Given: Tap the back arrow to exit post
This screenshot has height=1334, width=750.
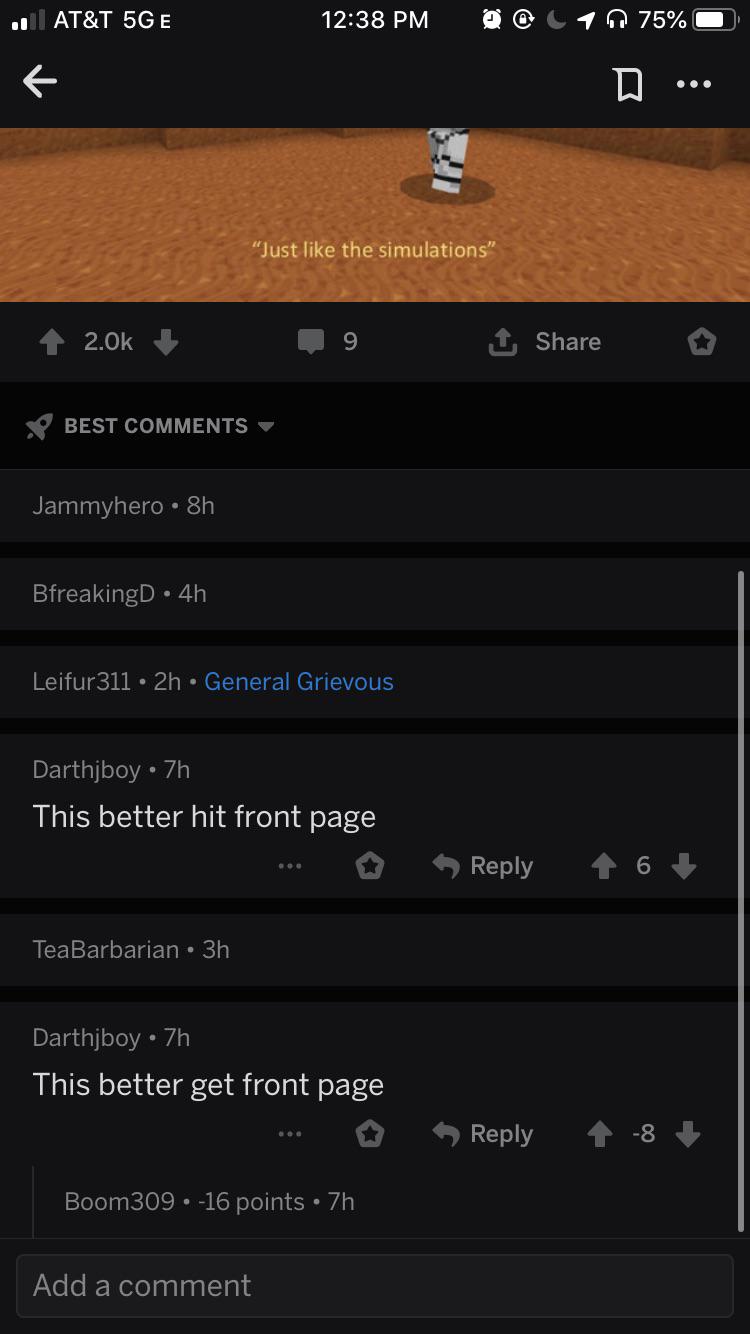Looking at the screenshot, I should pos(40,82).
